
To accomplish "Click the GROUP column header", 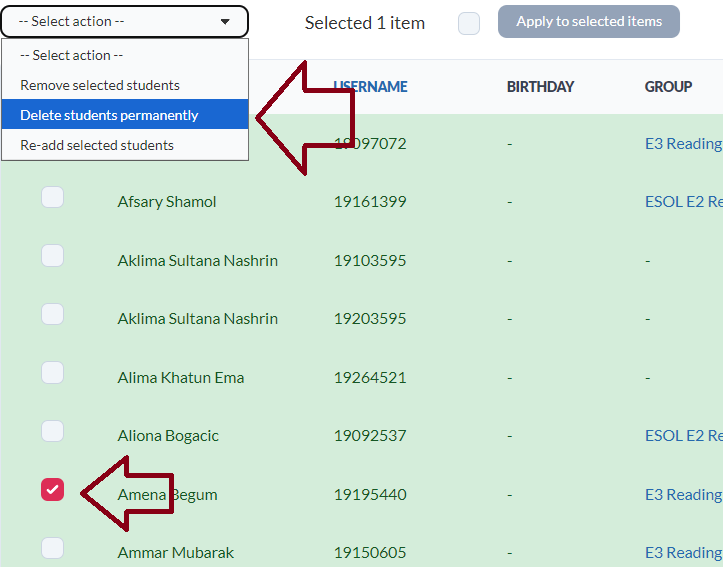I will (668, 87).
